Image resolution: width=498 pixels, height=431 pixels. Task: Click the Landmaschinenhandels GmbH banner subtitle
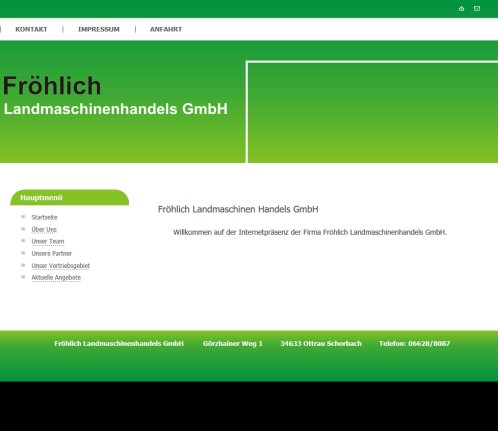coord(116,109)
